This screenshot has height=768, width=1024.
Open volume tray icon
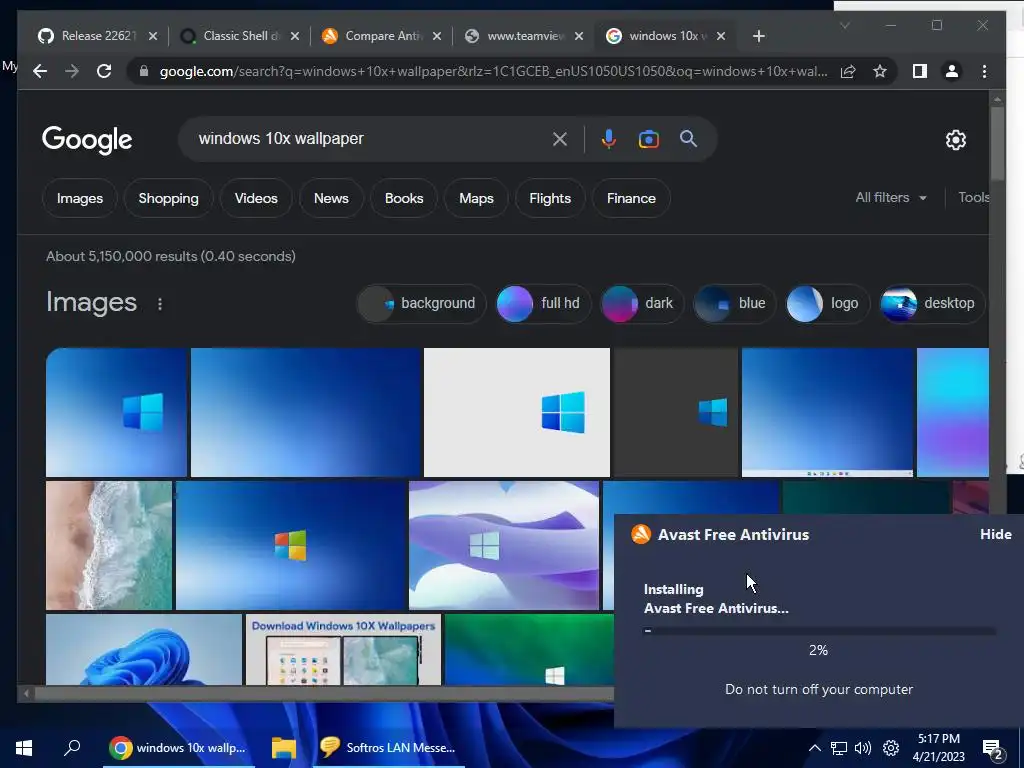pos(863,748)
